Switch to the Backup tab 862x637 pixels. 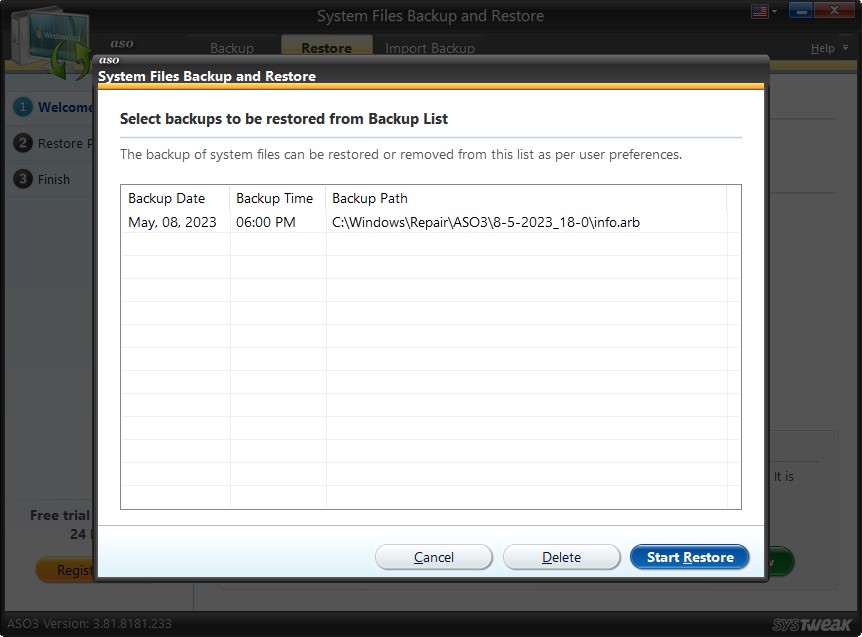(x=231, y=47)
